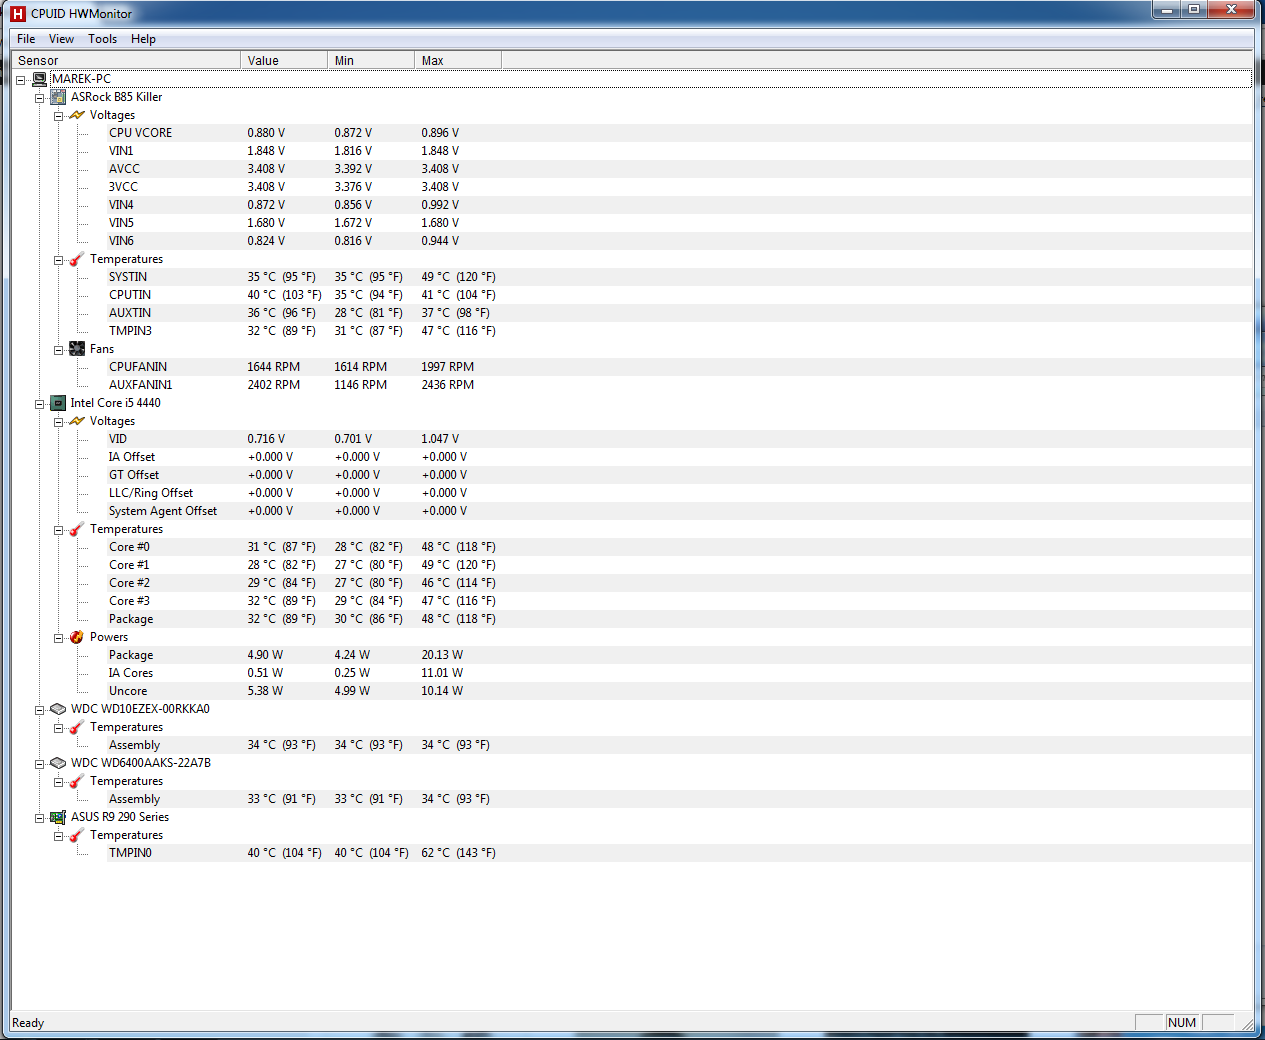Click the 2402 RPM fan value
The width and height of the screenshot is (1265, 1040).
[x=273, y=385]
